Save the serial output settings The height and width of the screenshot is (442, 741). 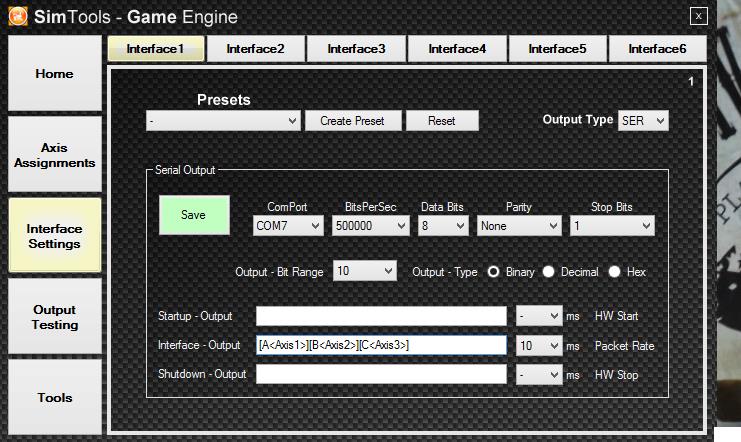(194, 215)
